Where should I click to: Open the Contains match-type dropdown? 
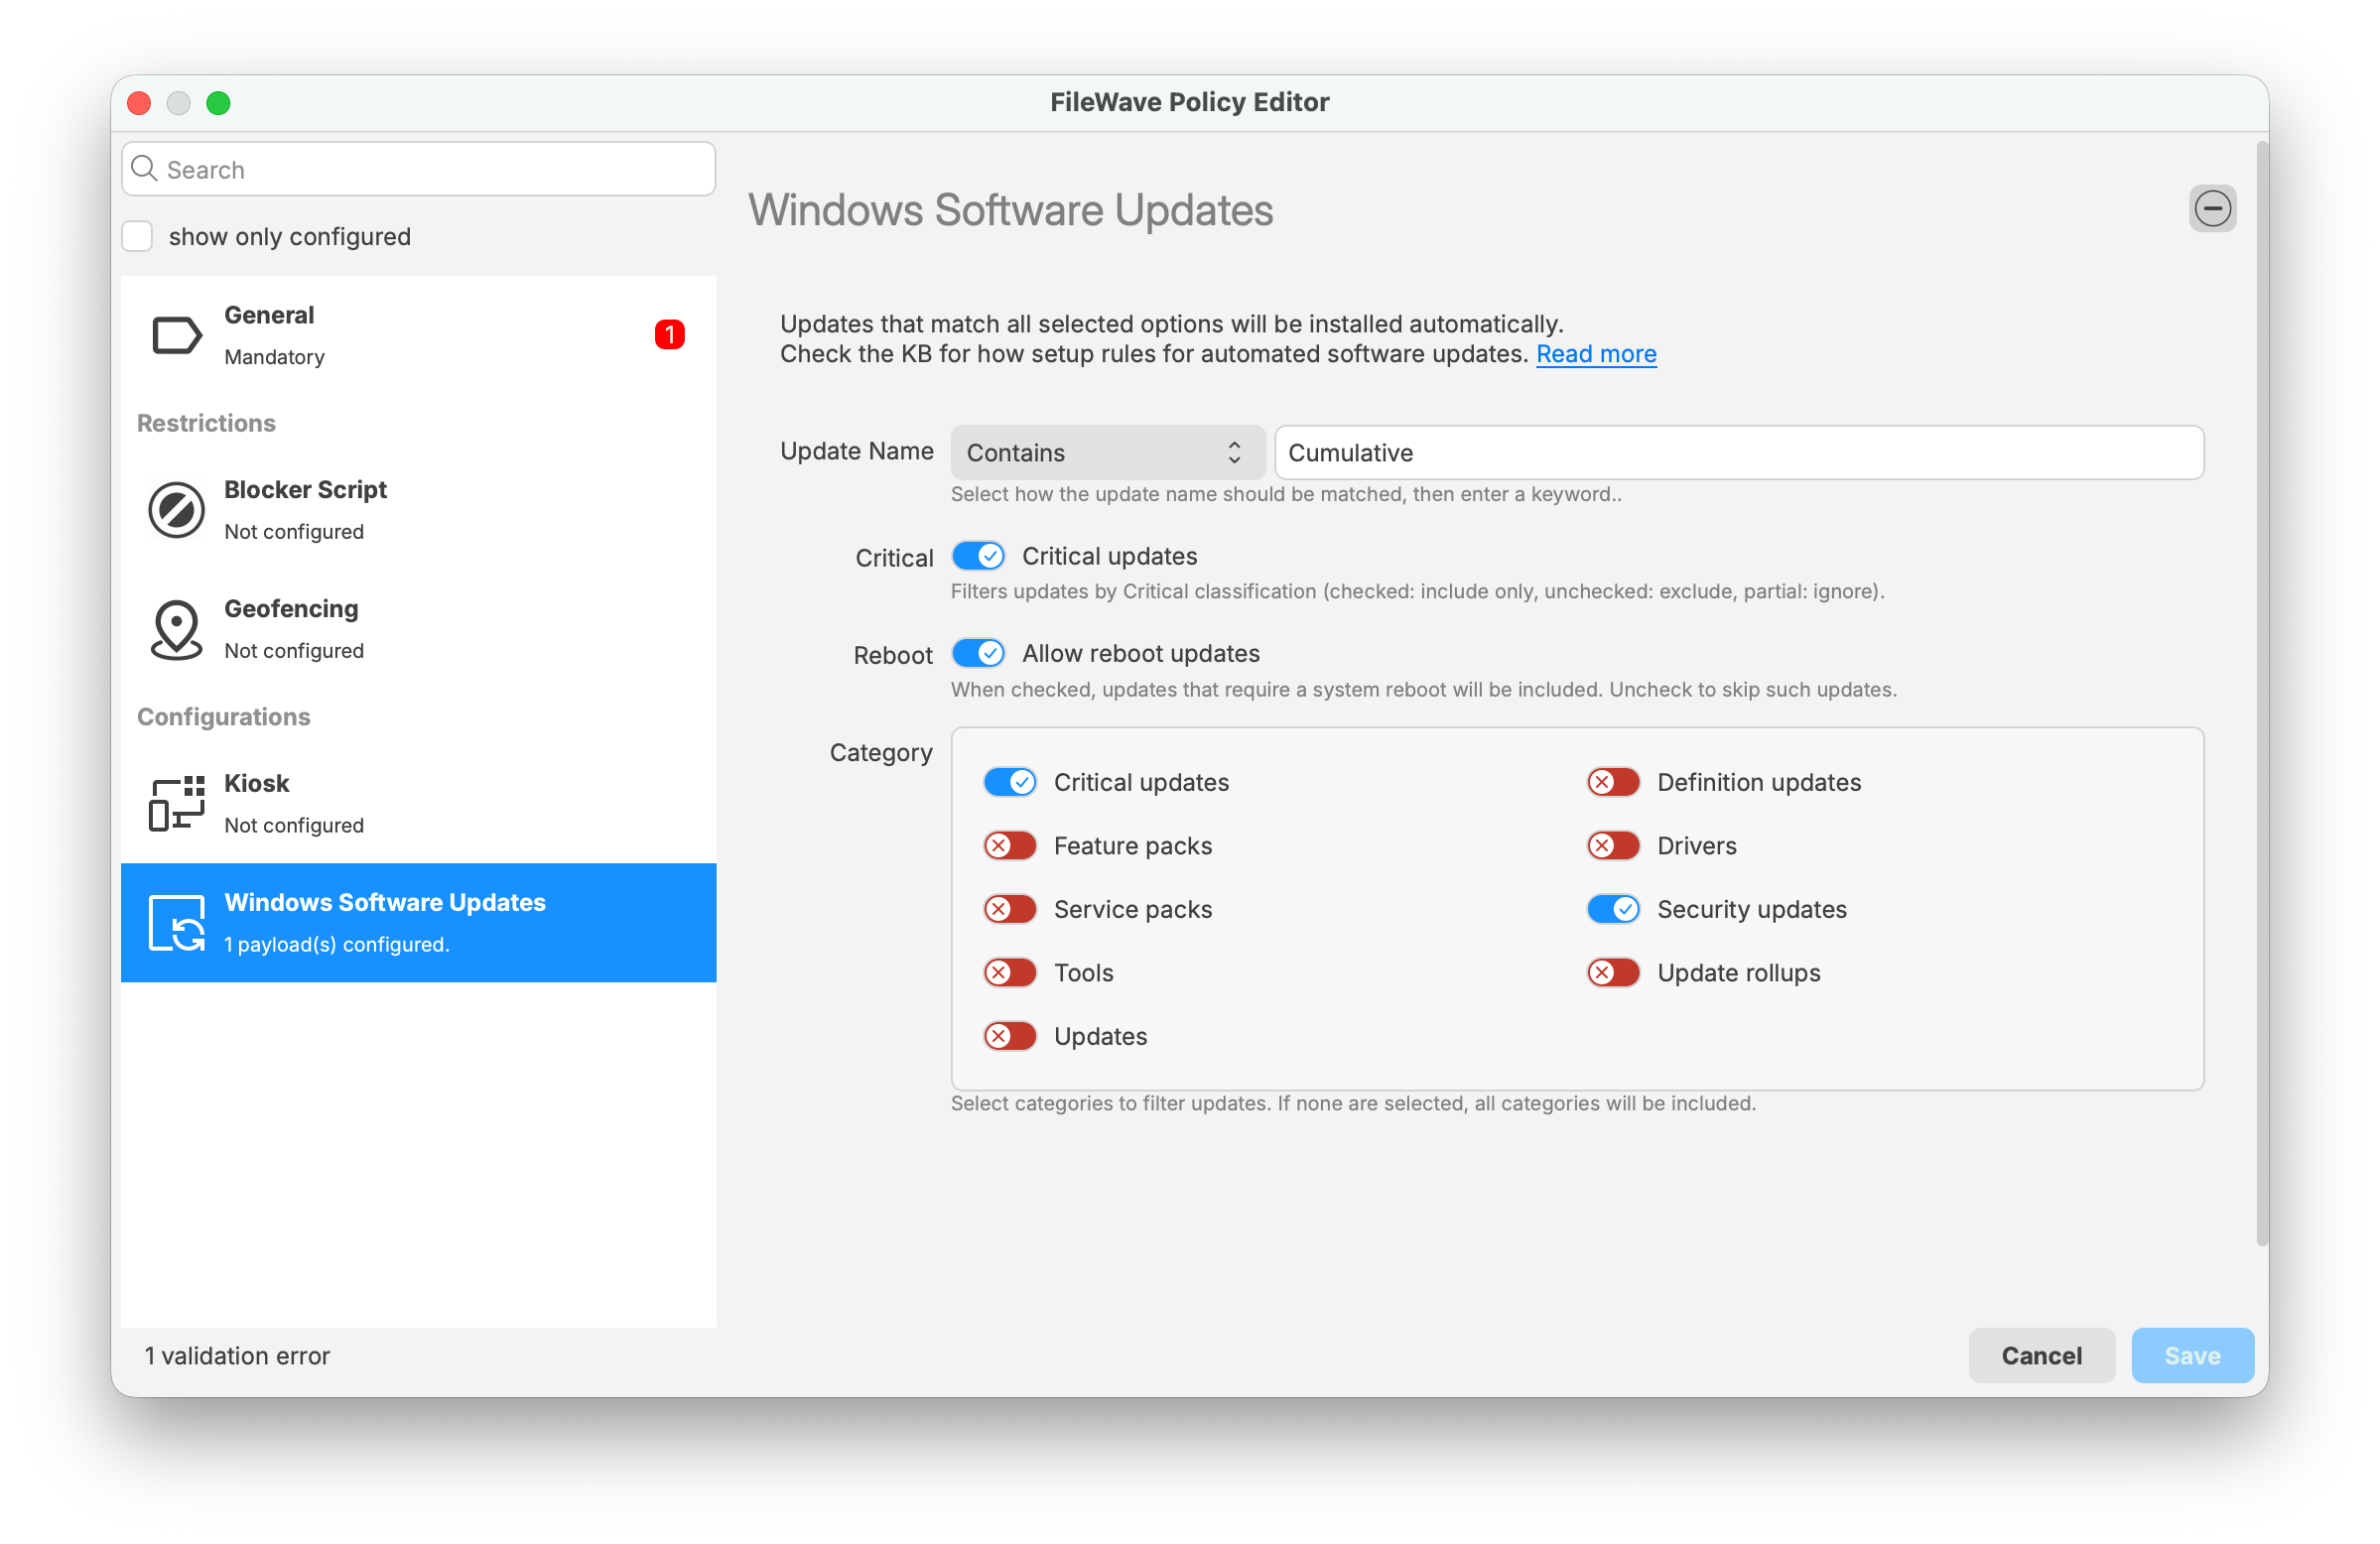[x=1107, y=453]
